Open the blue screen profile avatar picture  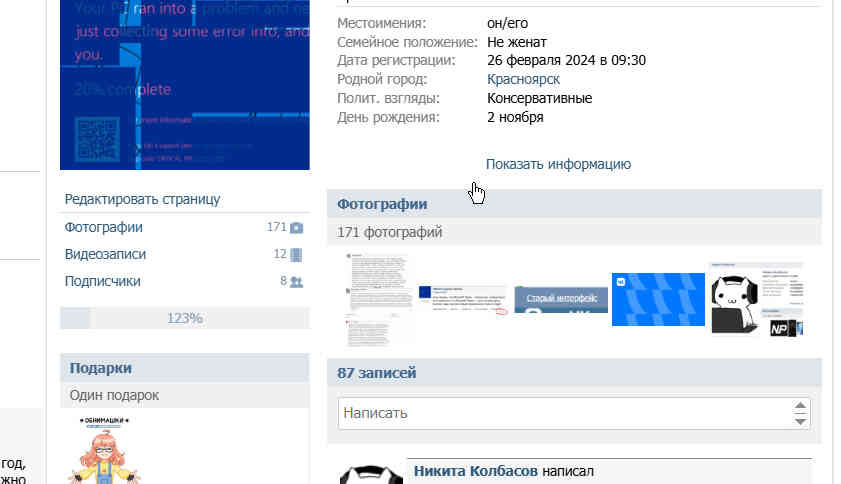coord(185,85)
